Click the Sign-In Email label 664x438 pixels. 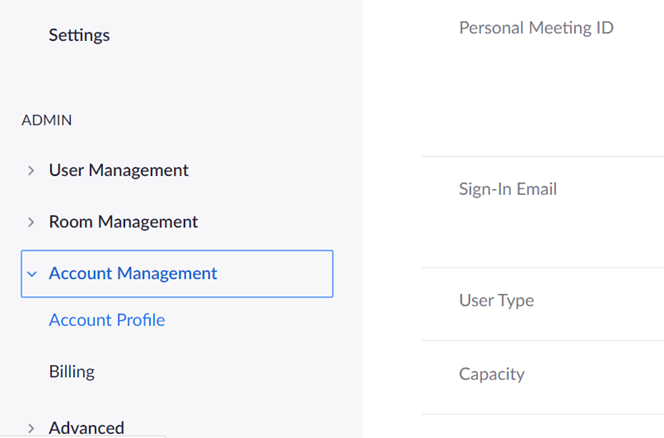508,189
